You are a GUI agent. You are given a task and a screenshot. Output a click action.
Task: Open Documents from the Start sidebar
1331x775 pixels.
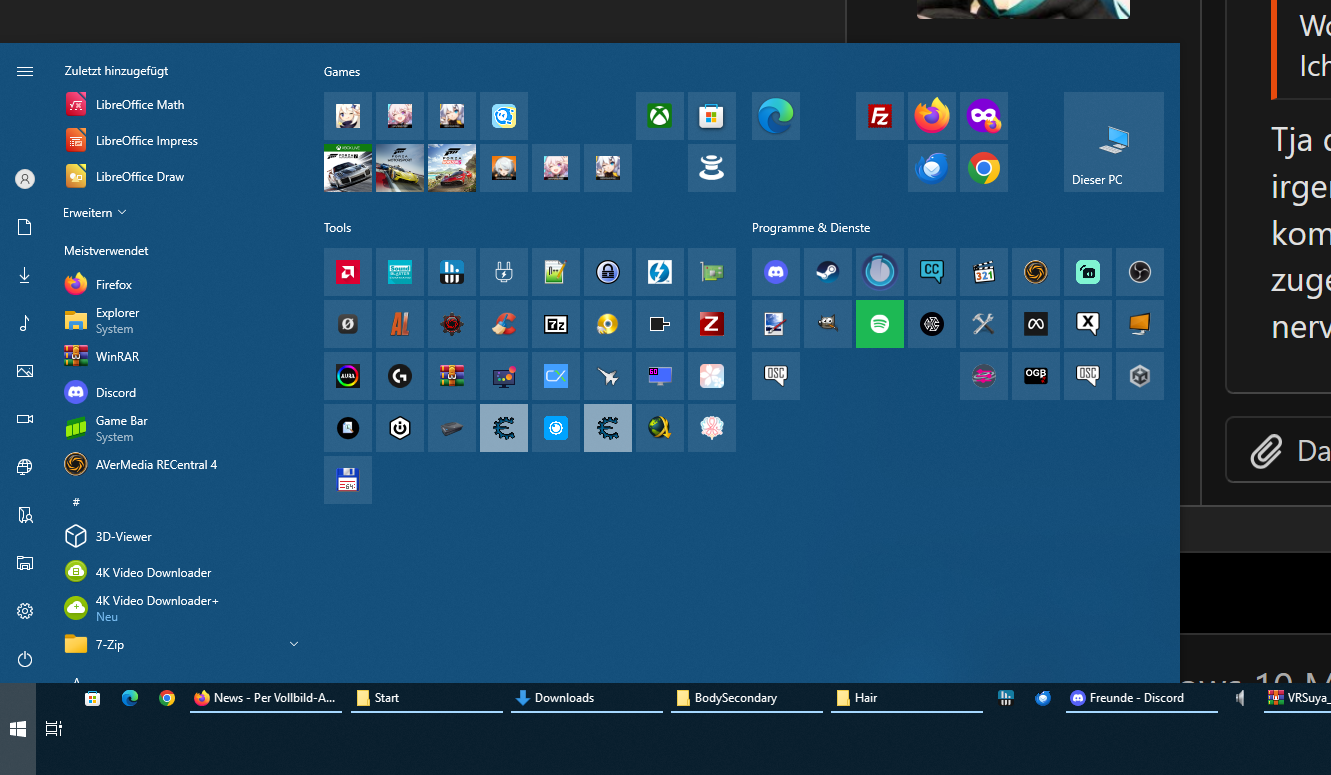click(25, 227)
